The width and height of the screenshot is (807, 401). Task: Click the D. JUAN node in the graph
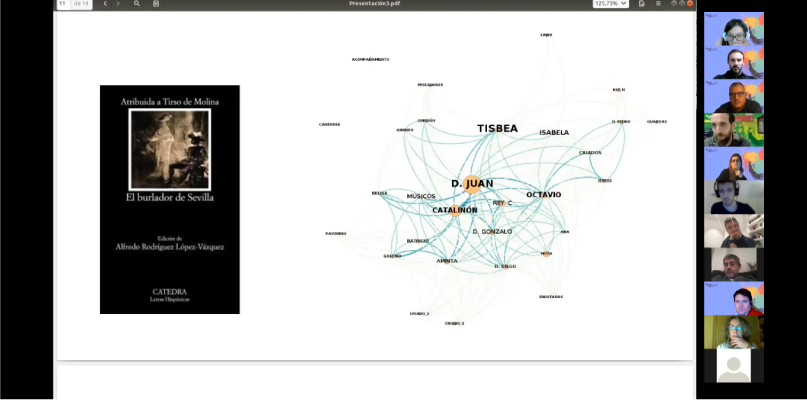[x=472, y=184]
